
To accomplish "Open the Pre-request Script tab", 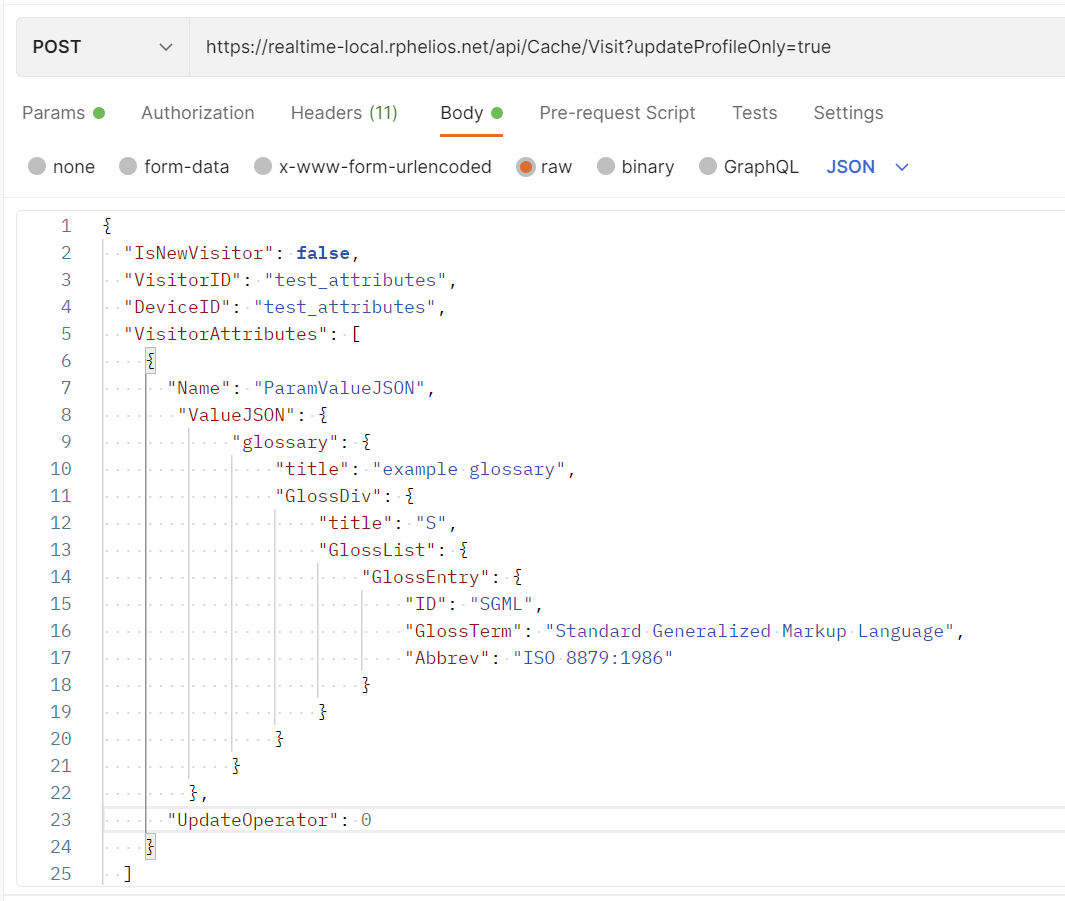I will click(617, 113).
